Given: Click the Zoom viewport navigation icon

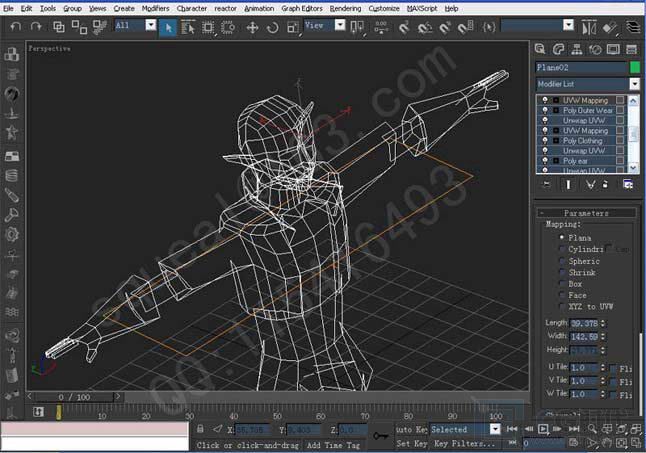Looking at the screenshot, I should [x=592, y=429].
